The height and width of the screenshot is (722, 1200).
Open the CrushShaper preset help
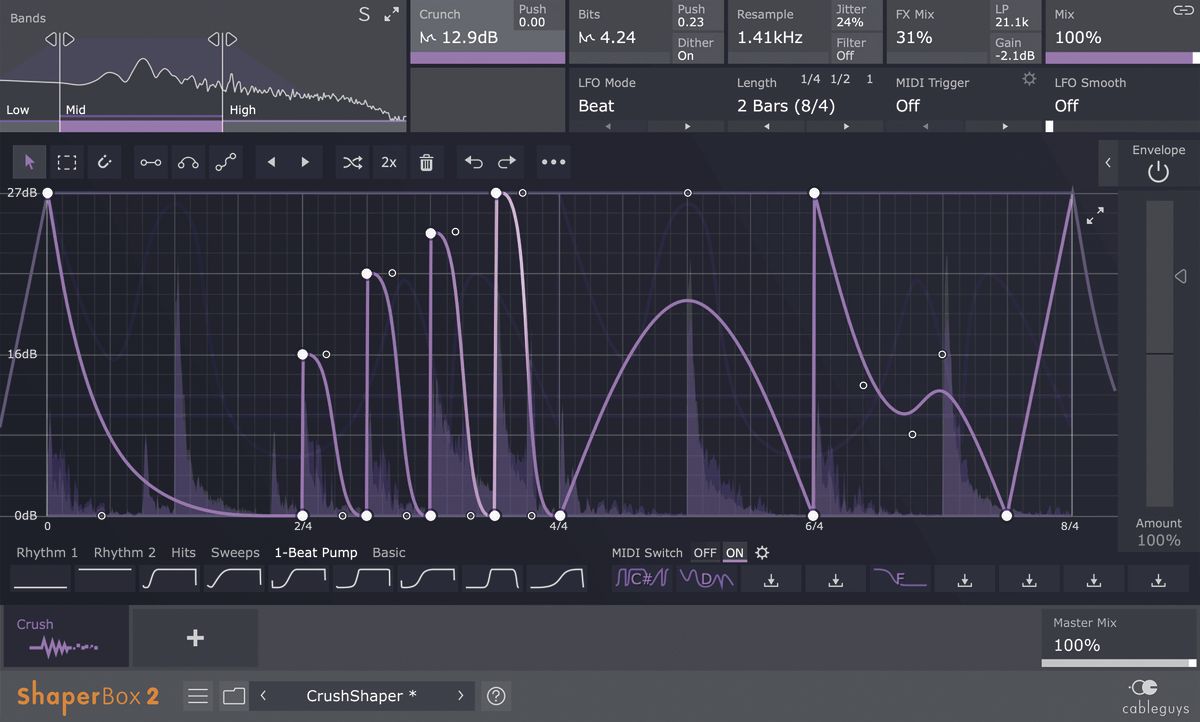click(496, 695)
